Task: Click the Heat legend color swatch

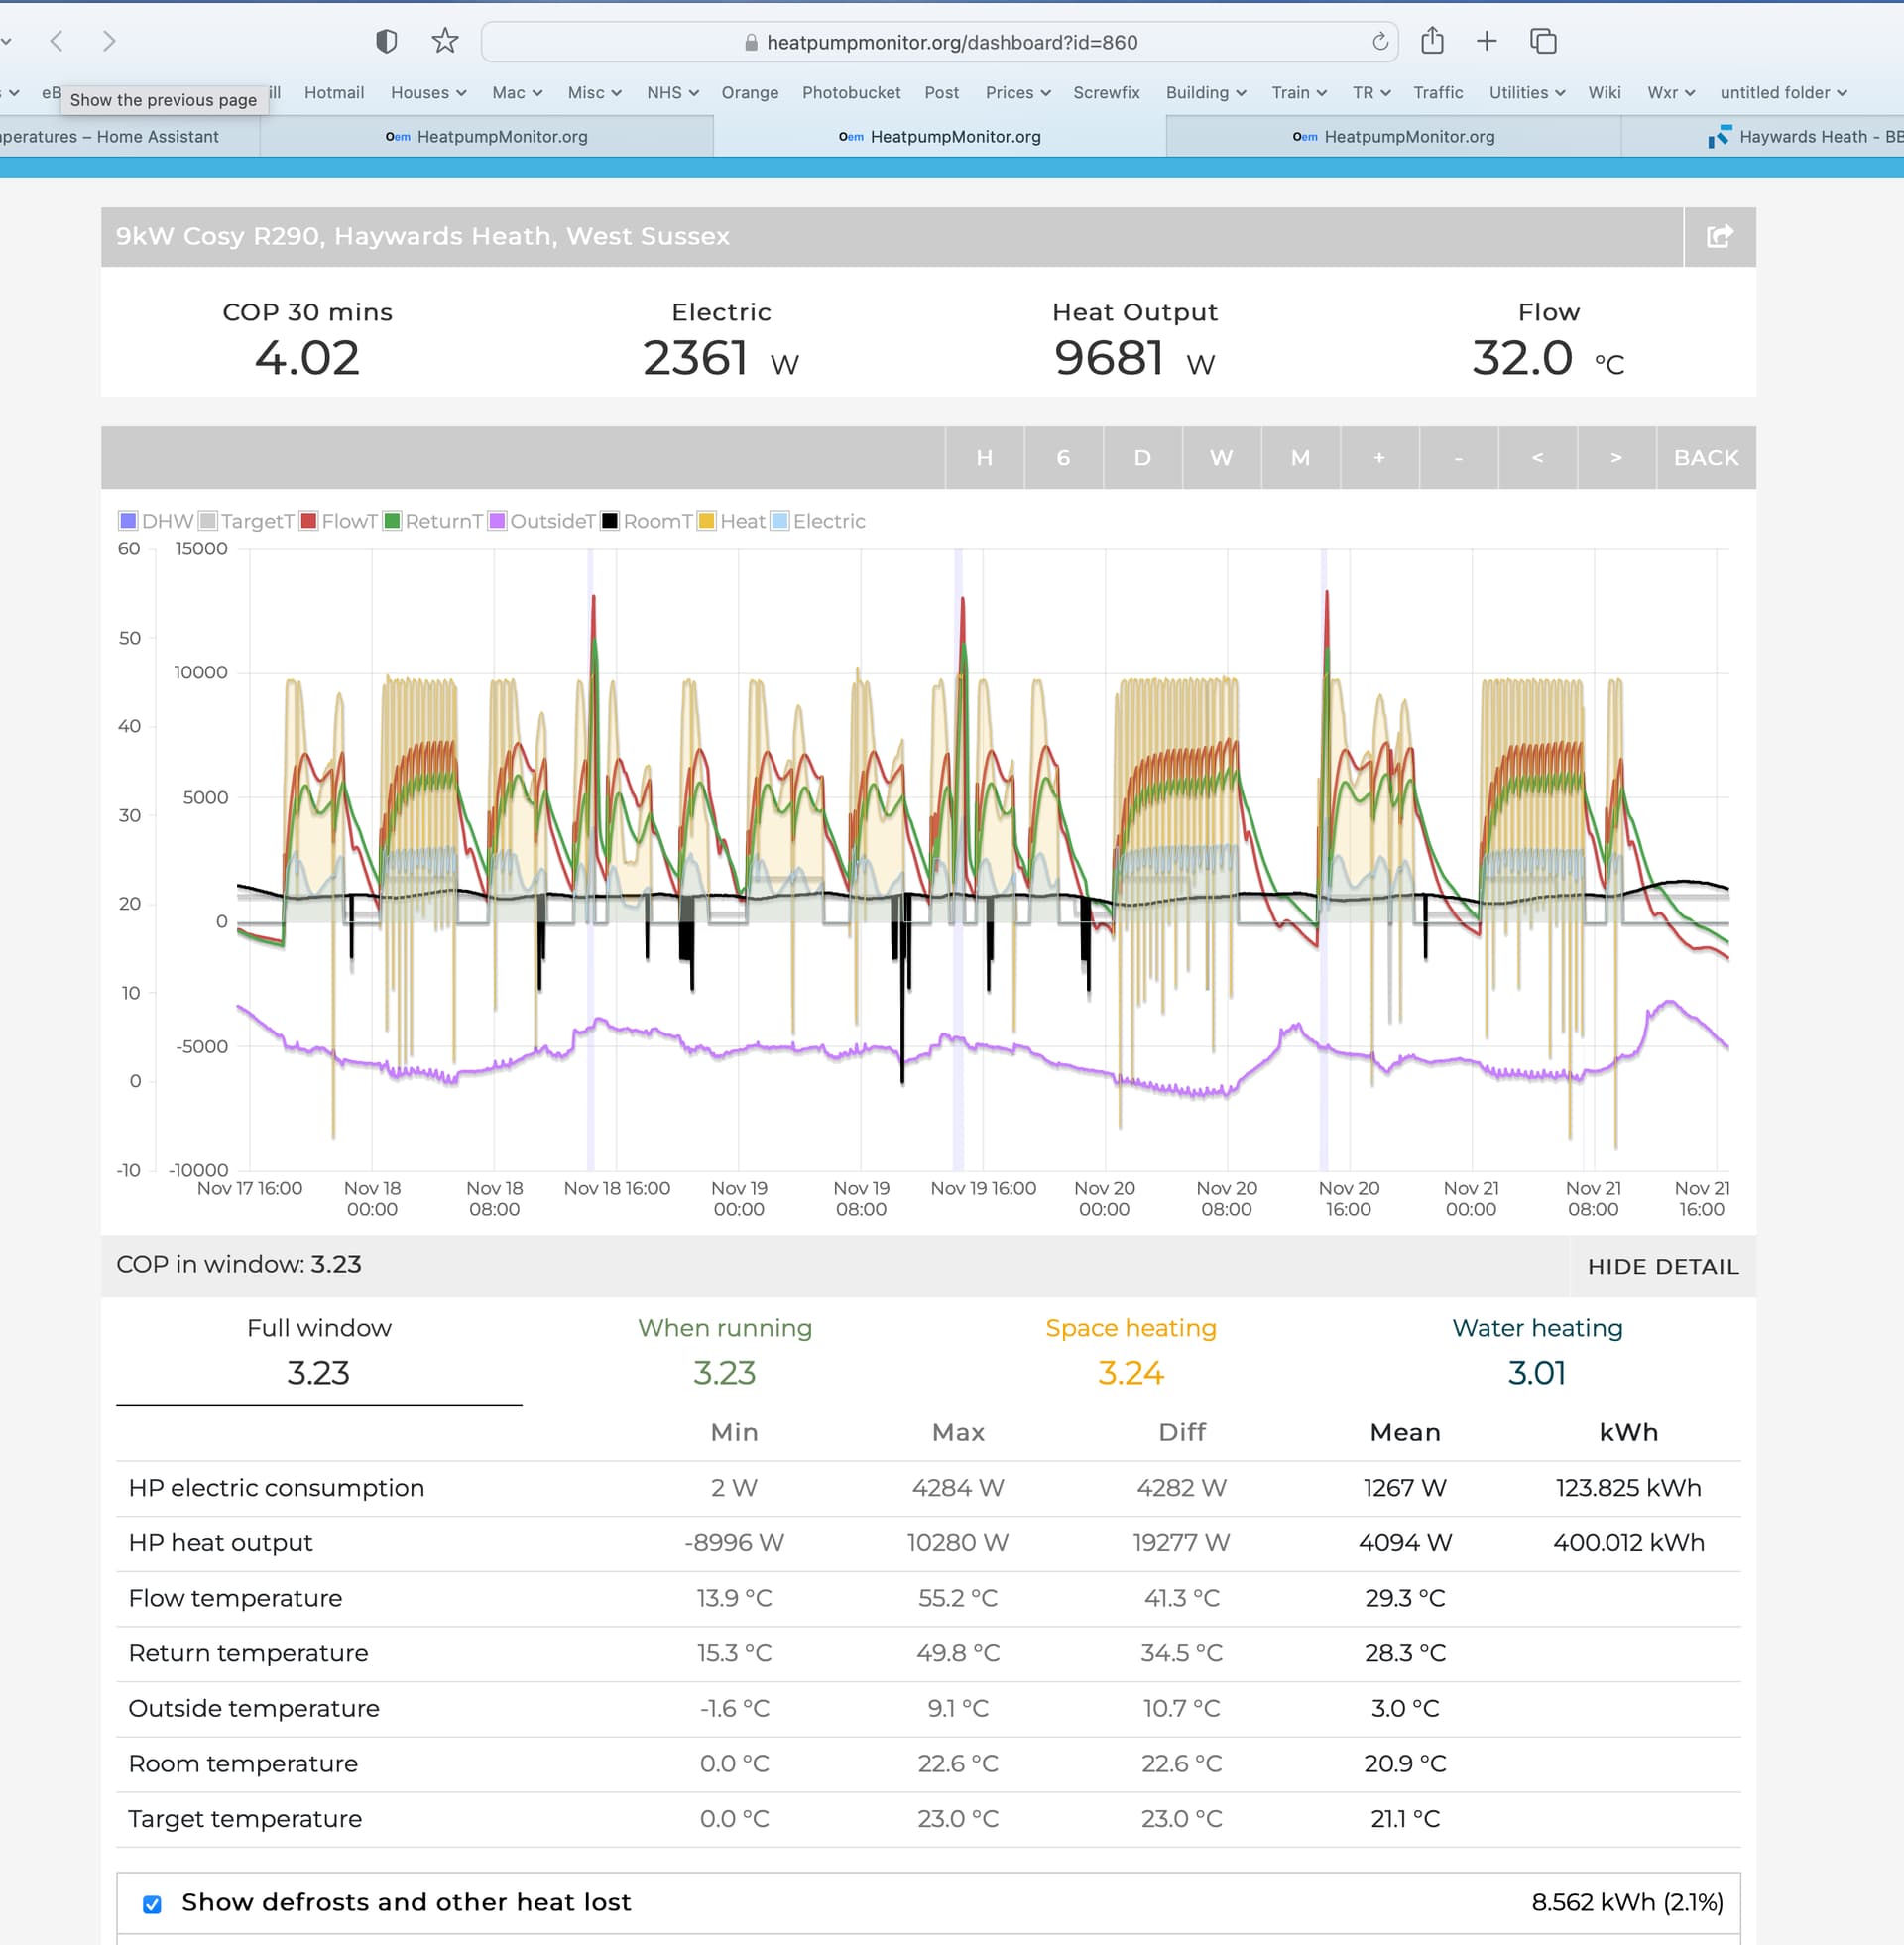Action: pos(707,521)
